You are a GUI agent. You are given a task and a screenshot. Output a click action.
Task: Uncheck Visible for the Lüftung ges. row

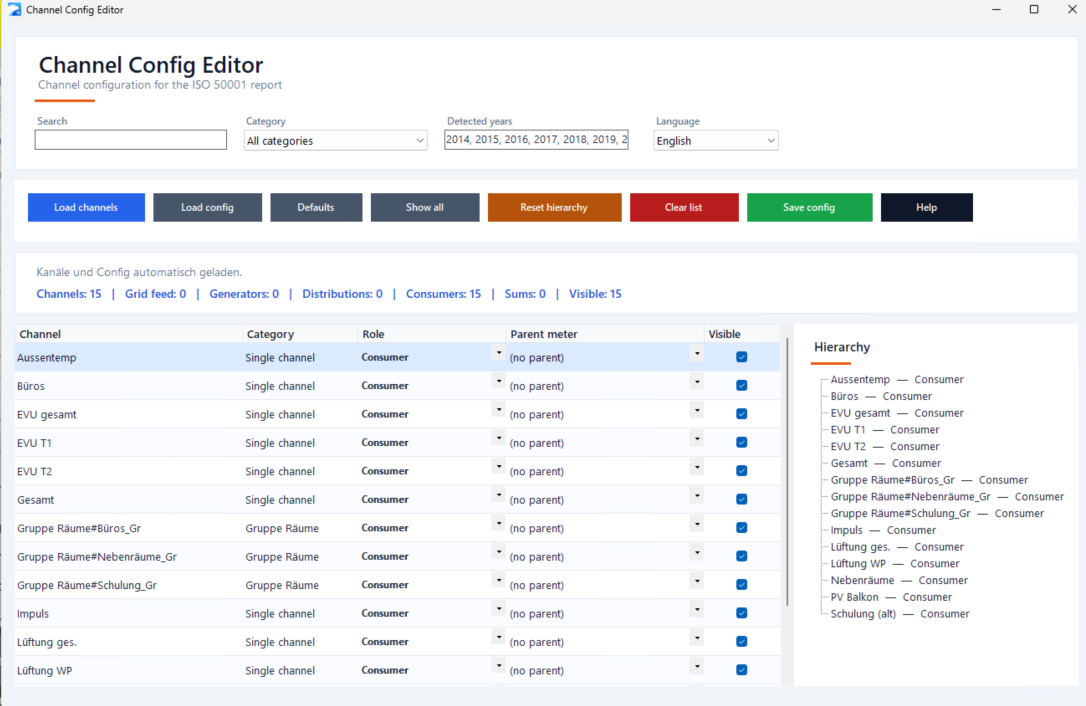742,641
